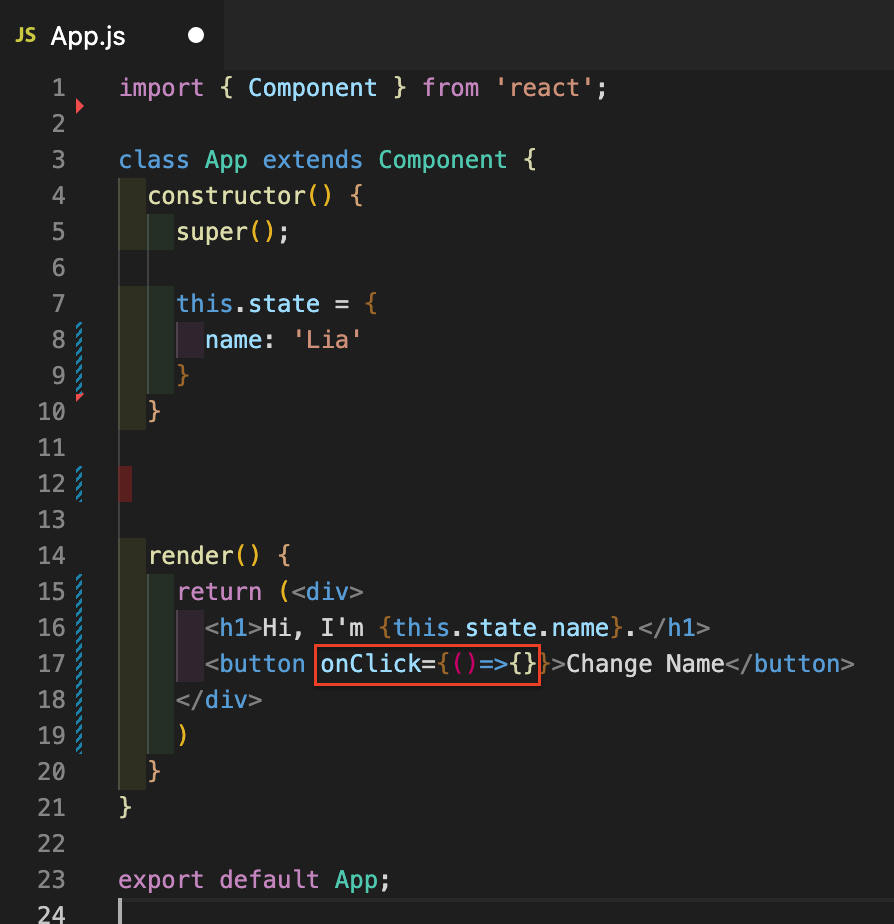Click line number 12 in gutter
This screenshot has height=924, width=894.
[52, 483]
